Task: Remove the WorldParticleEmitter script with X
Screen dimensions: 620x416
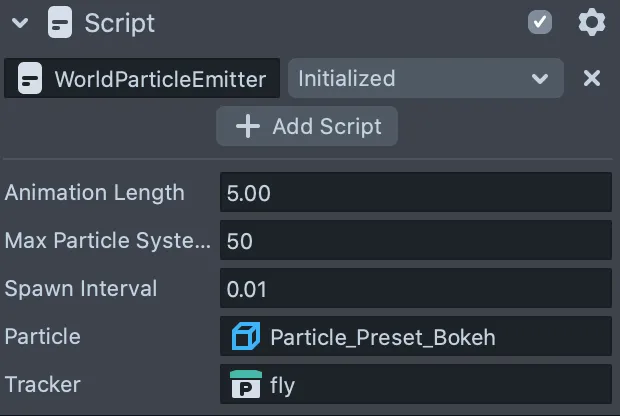Action: [592, 78]
